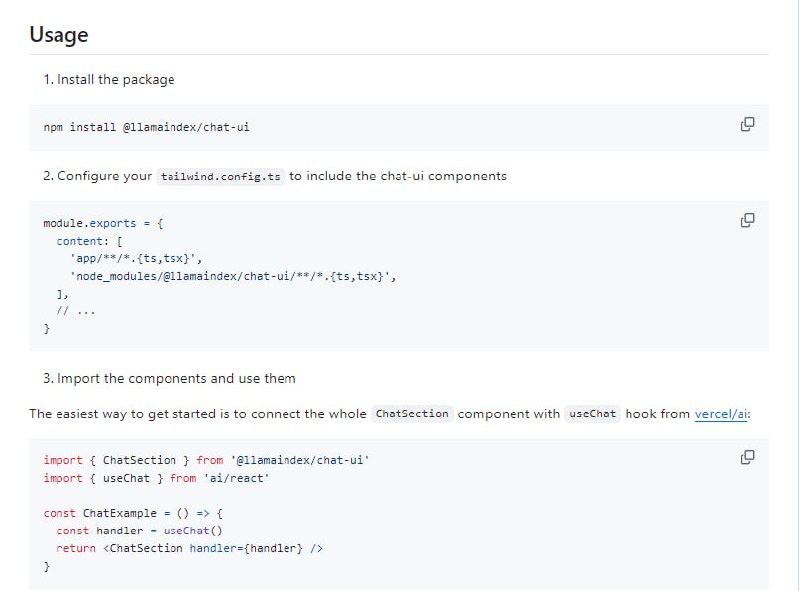Viewport: 800px width, 591px height.
Task: Copy the tailwind module.exports code block
Action: pos(746,220)
